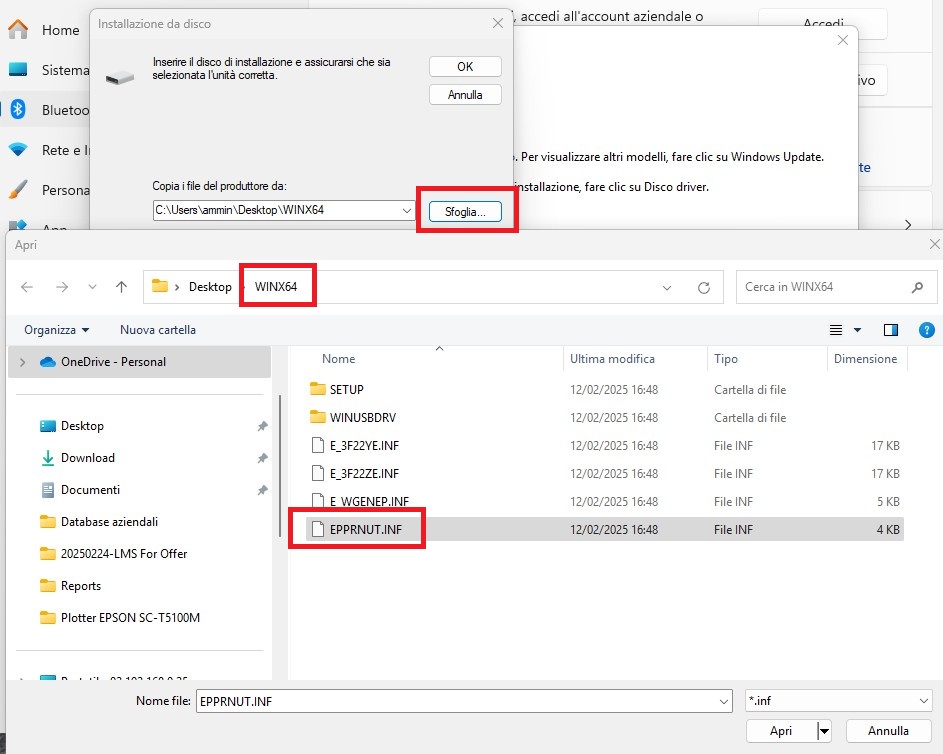
Task: Open the Plotter EPSON SC-T5100M folder
Action: pyautogui.click(x=130, y=618)
